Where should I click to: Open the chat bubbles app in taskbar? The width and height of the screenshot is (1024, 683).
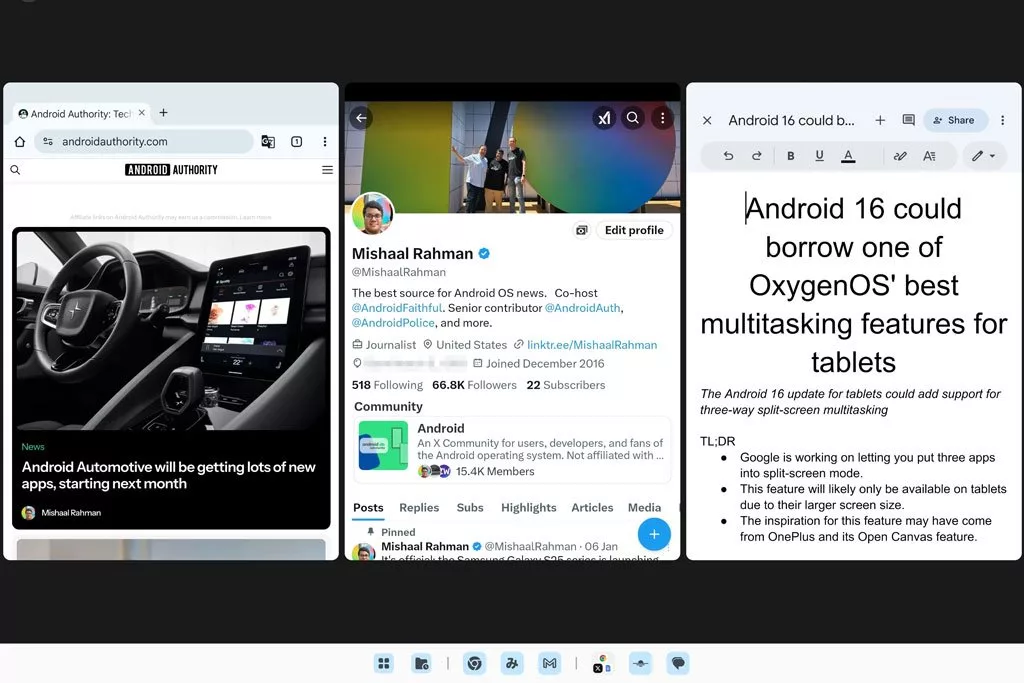[678, 663]
